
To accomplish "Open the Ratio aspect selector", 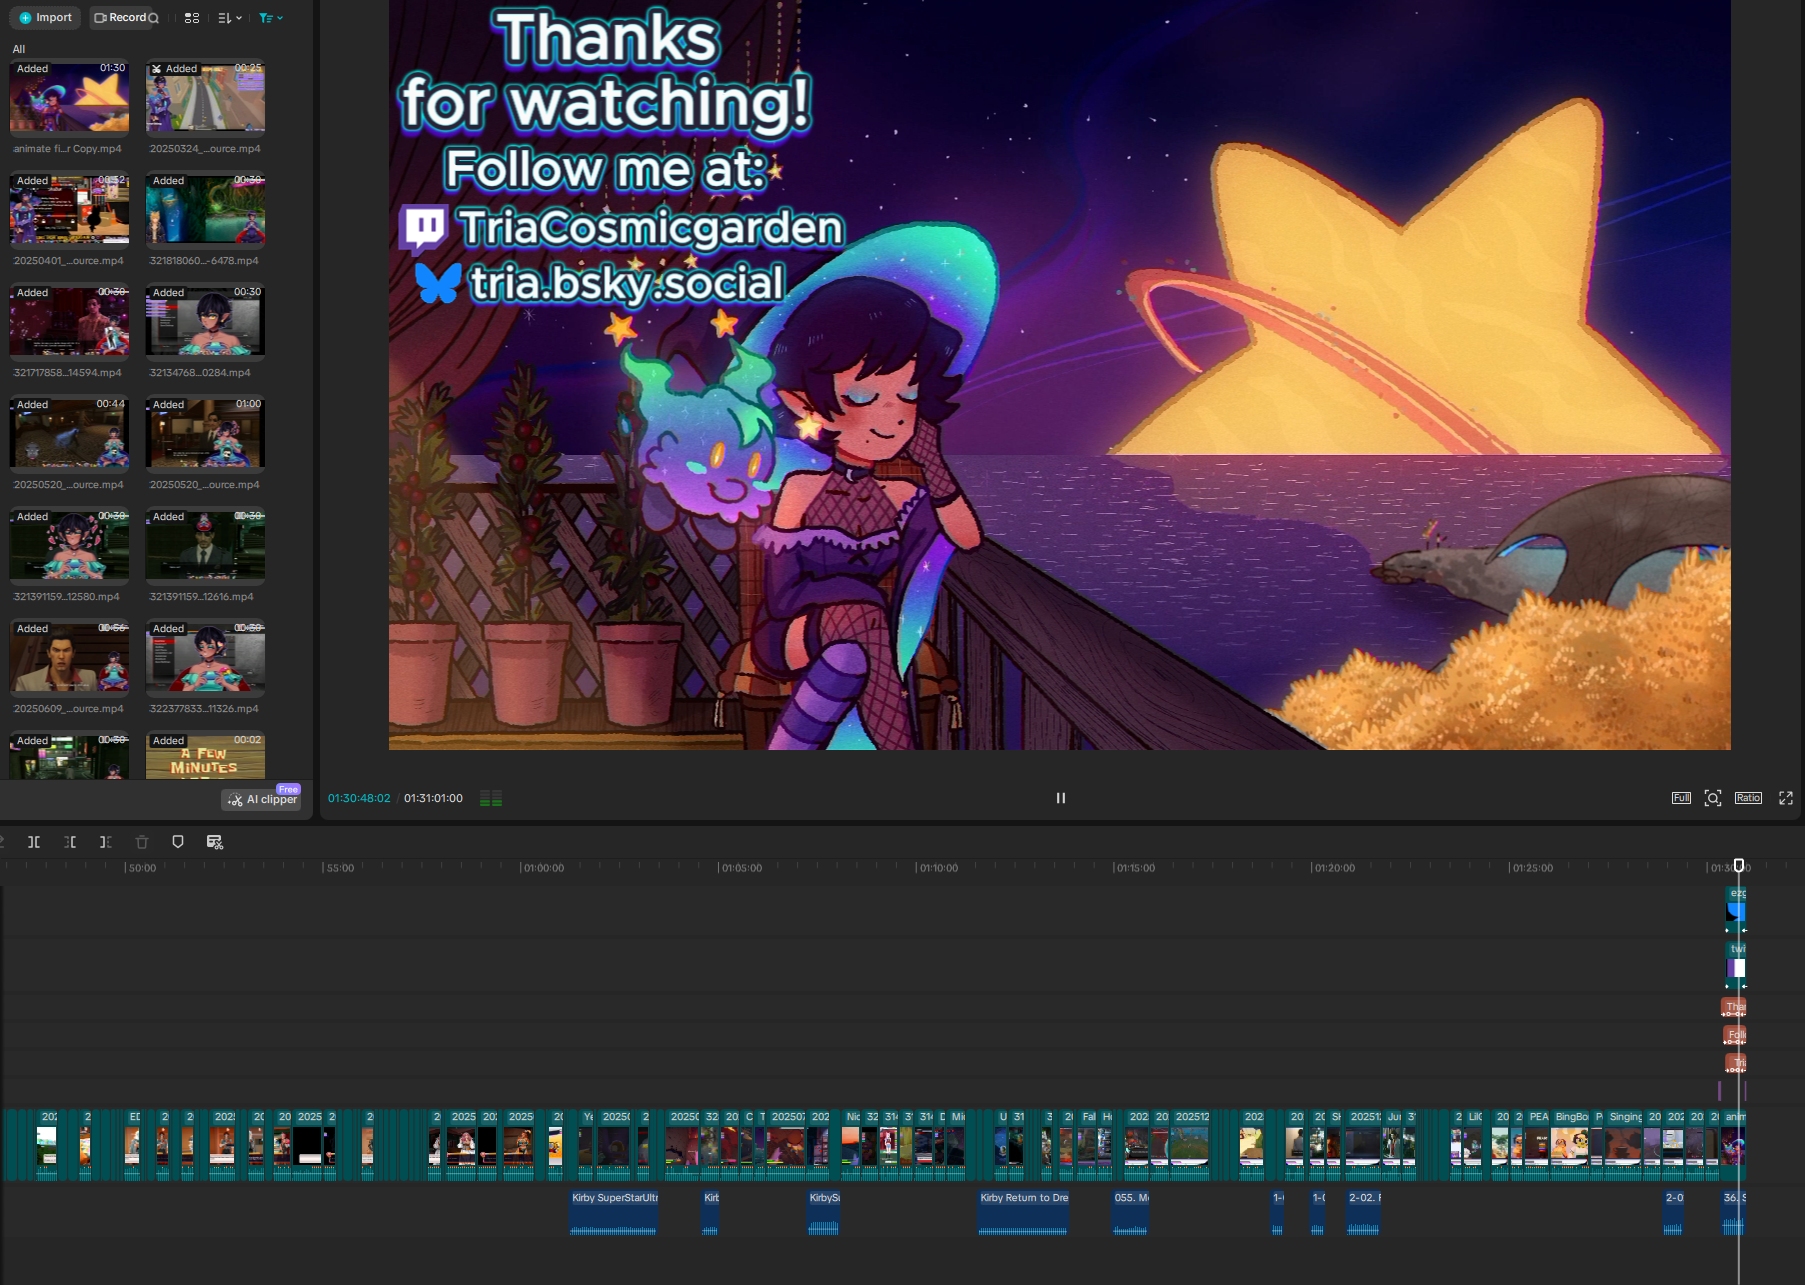I will click(1748, 798).
